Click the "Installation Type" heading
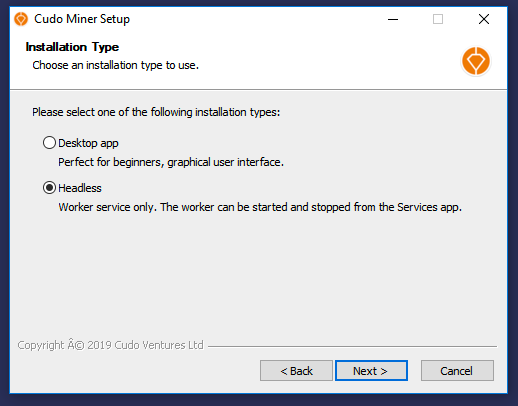Screen dimensions: 518x406 coord(72,47)
